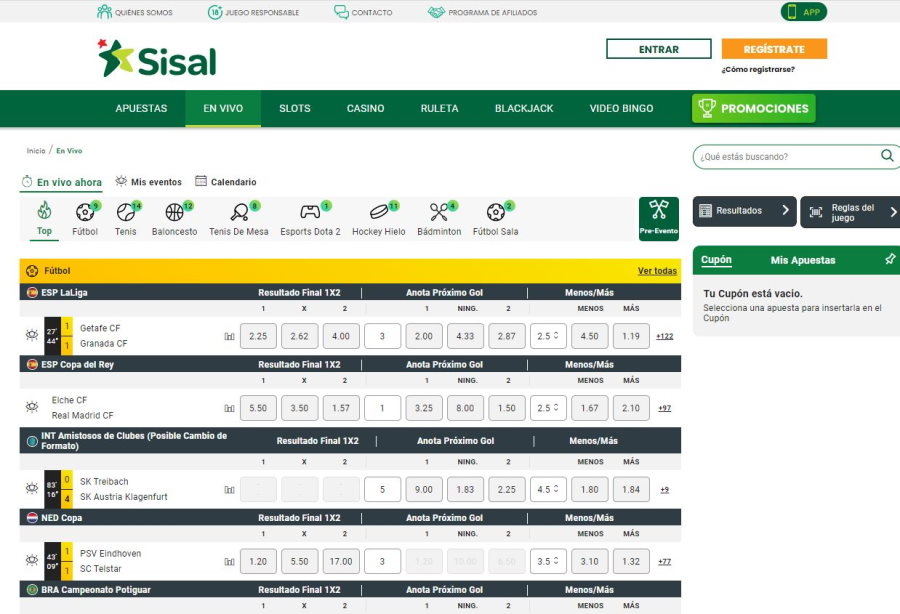
Task: Select the Esports Dota 2 filter icon
Action: 310,212
